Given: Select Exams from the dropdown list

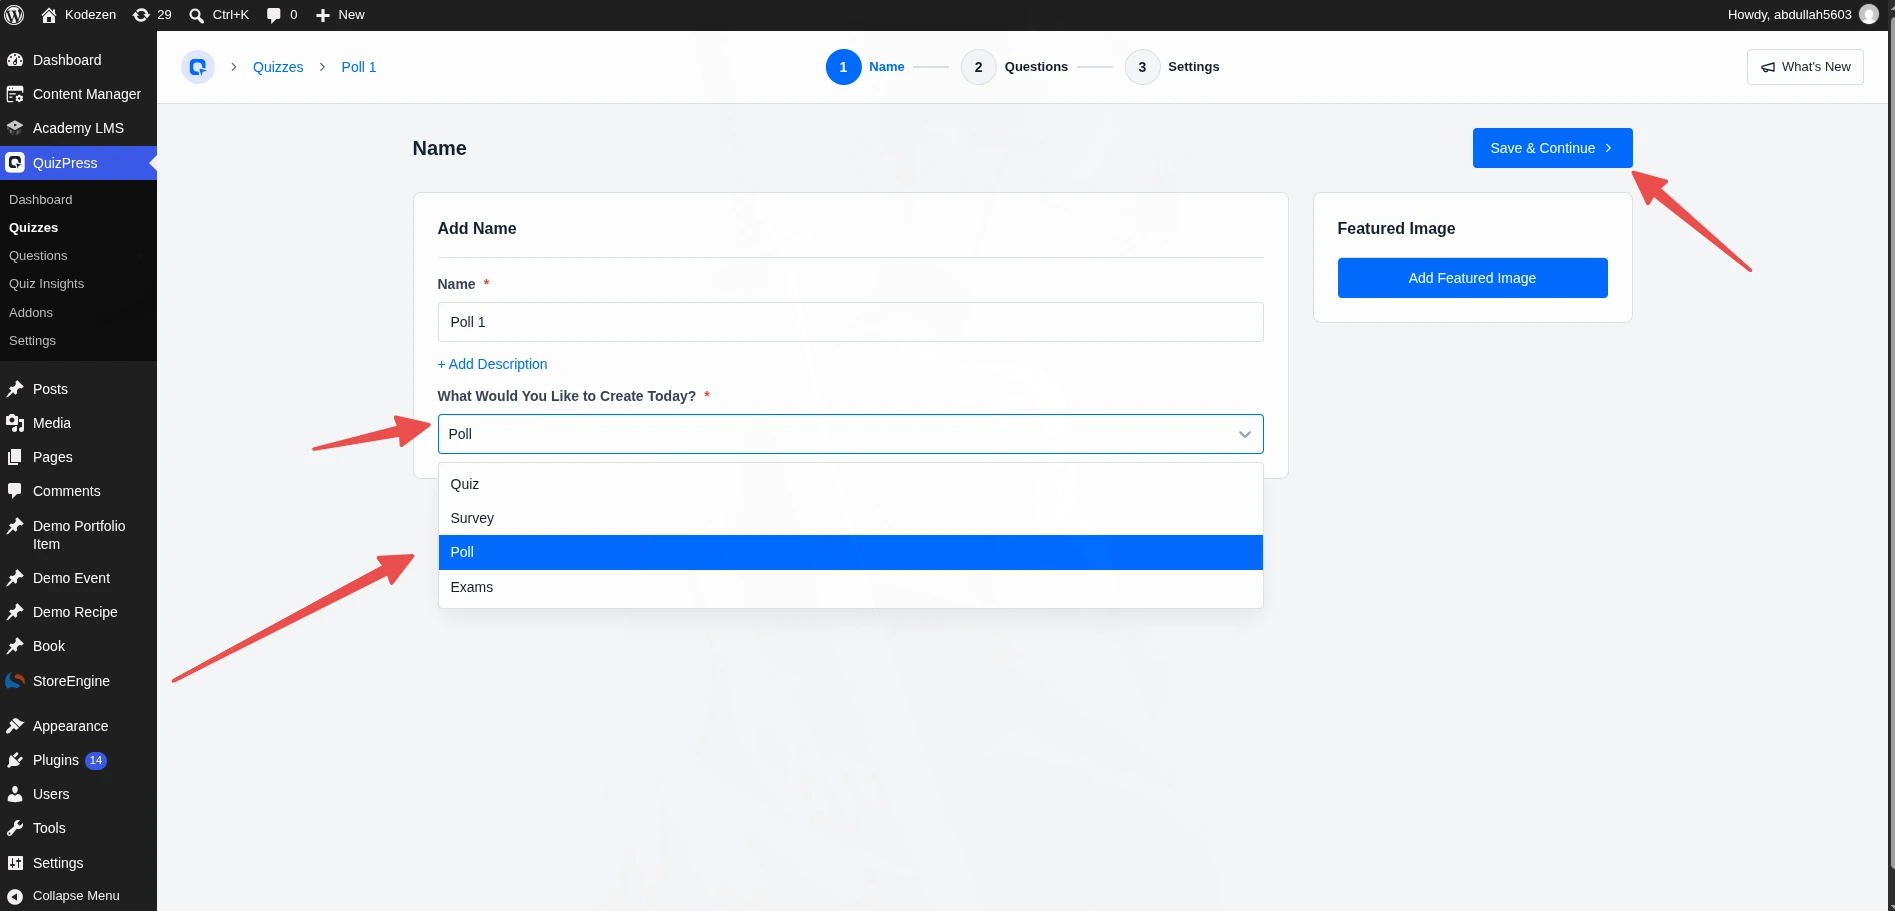Looking at the screenshot, I should tap(850, 587).
